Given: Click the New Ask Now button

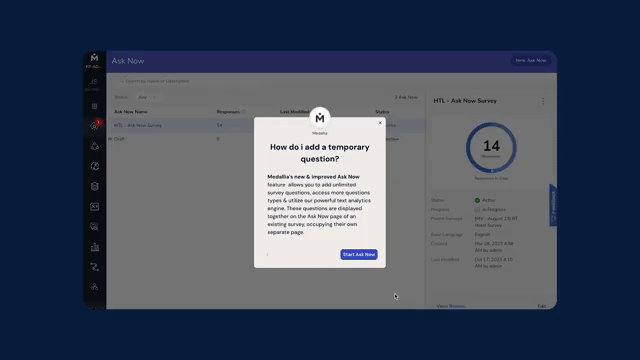Looking at the screenshot, I should tap(531, 60).
